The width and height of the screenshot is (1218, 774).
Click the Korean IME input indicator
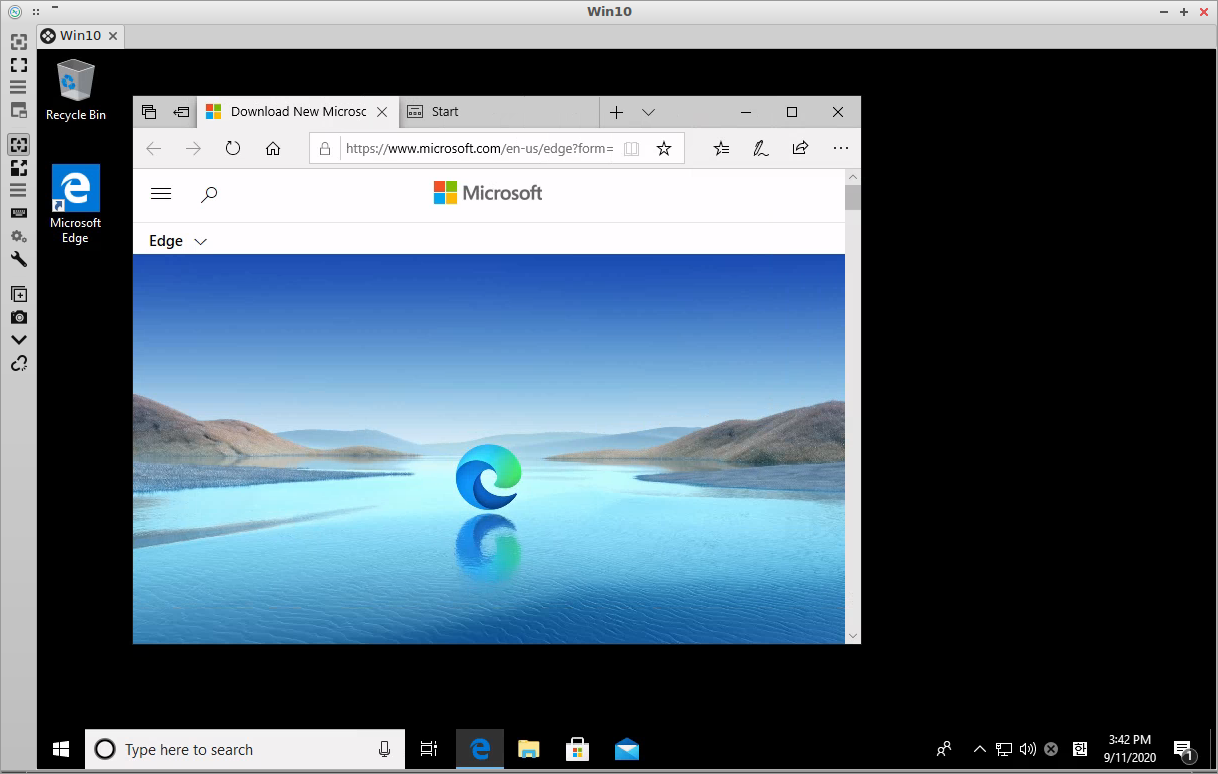tap(1080, 749)
